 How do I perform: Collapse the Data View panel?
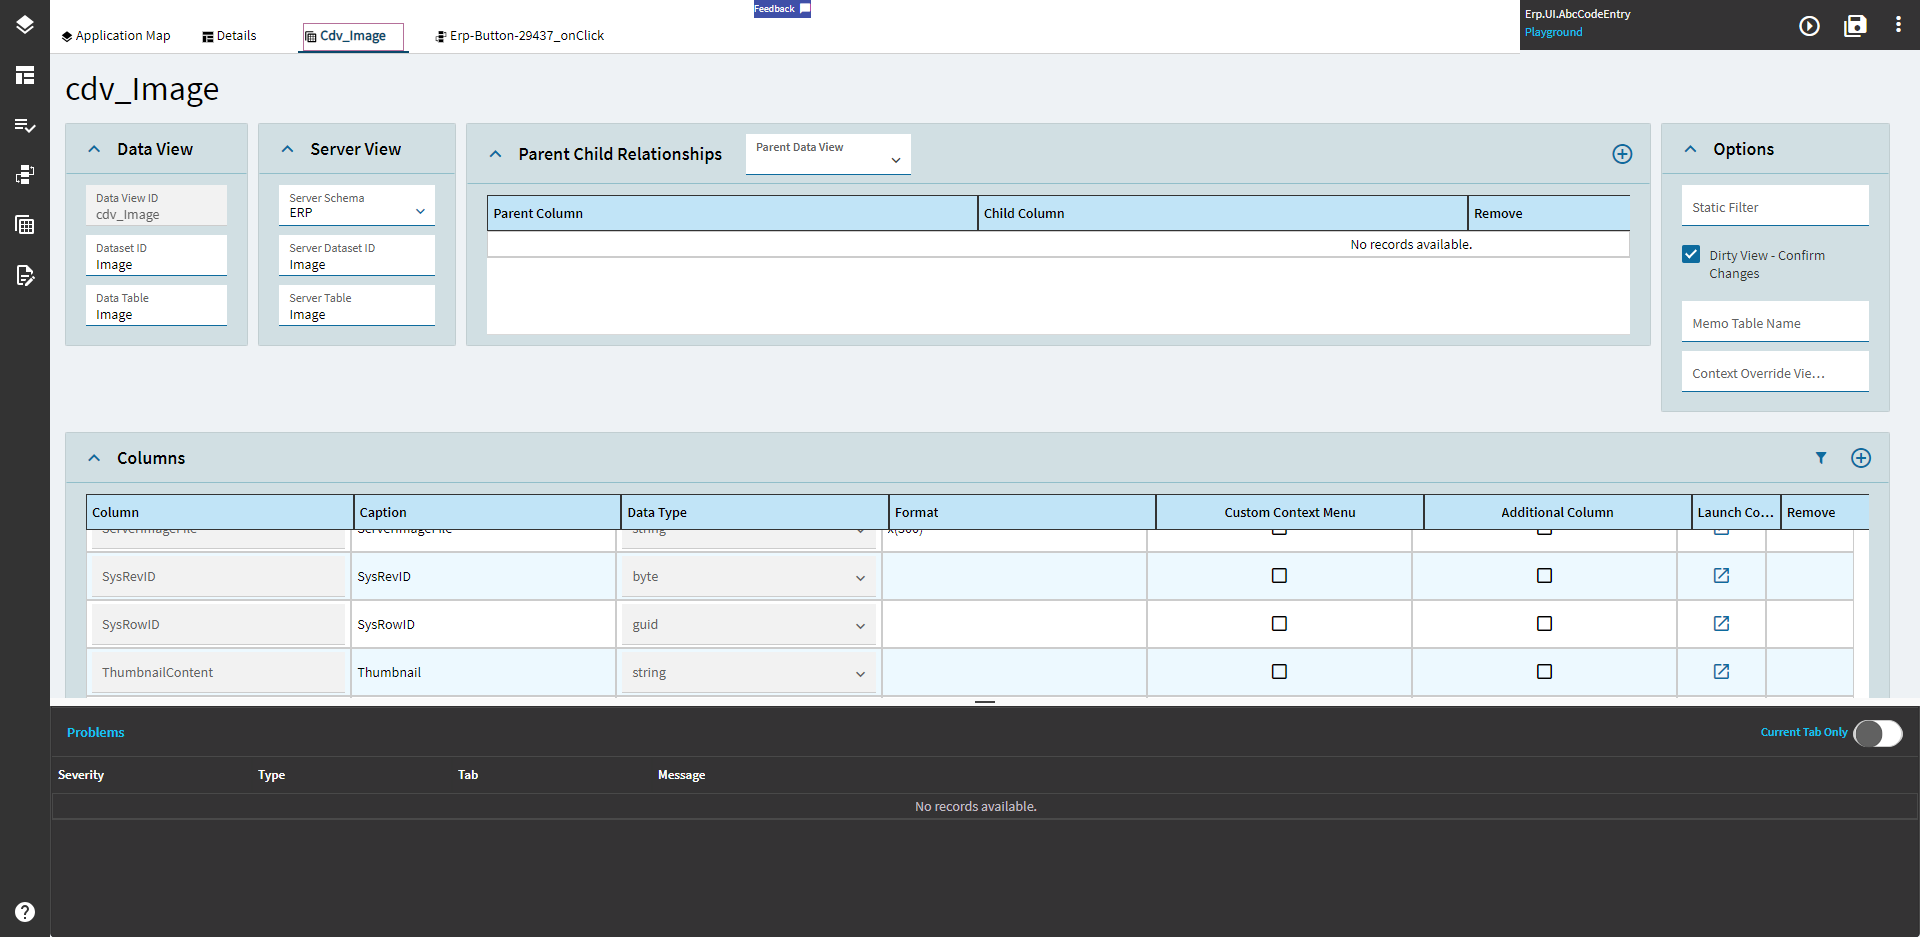point(94,149)
